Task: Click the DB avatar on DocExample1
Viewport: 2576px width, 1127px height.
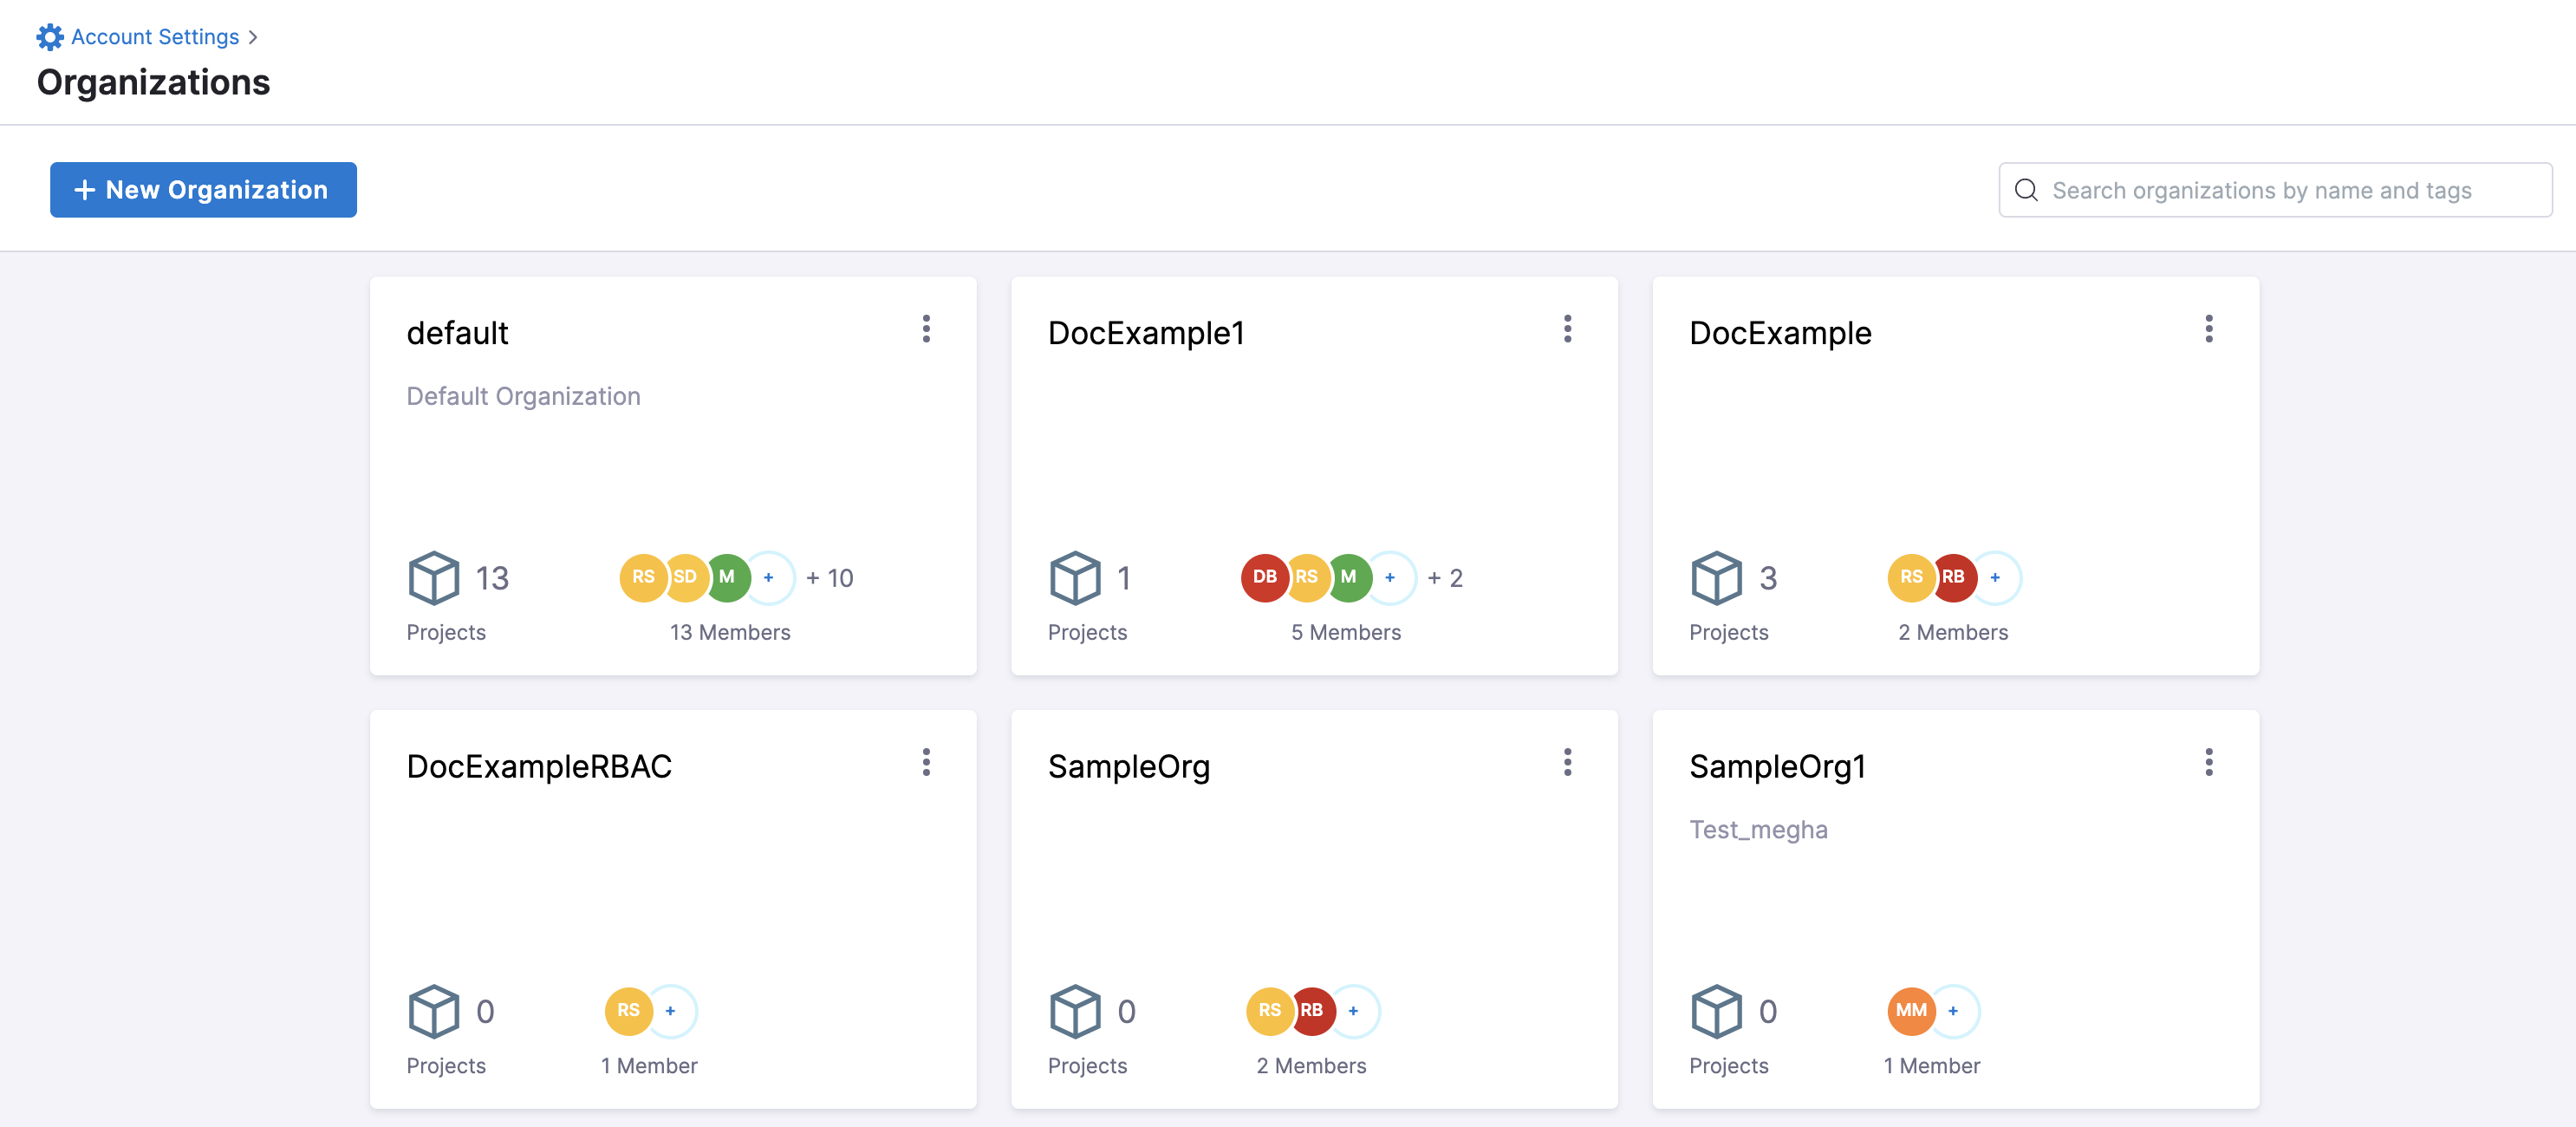Action: [1264, 578]
